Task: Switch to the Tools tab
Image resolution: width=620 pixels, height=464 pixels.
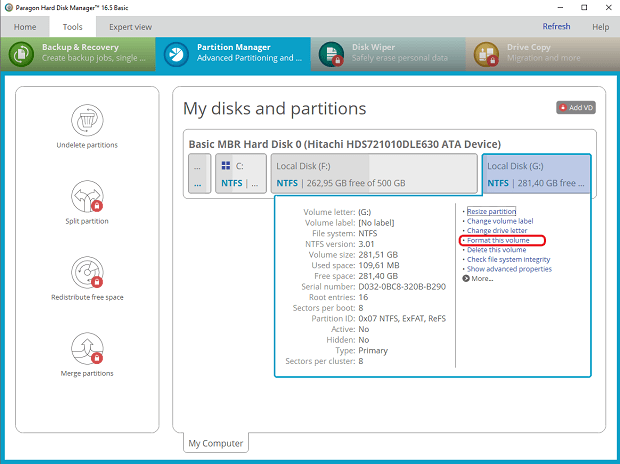Action: (72, 27)
